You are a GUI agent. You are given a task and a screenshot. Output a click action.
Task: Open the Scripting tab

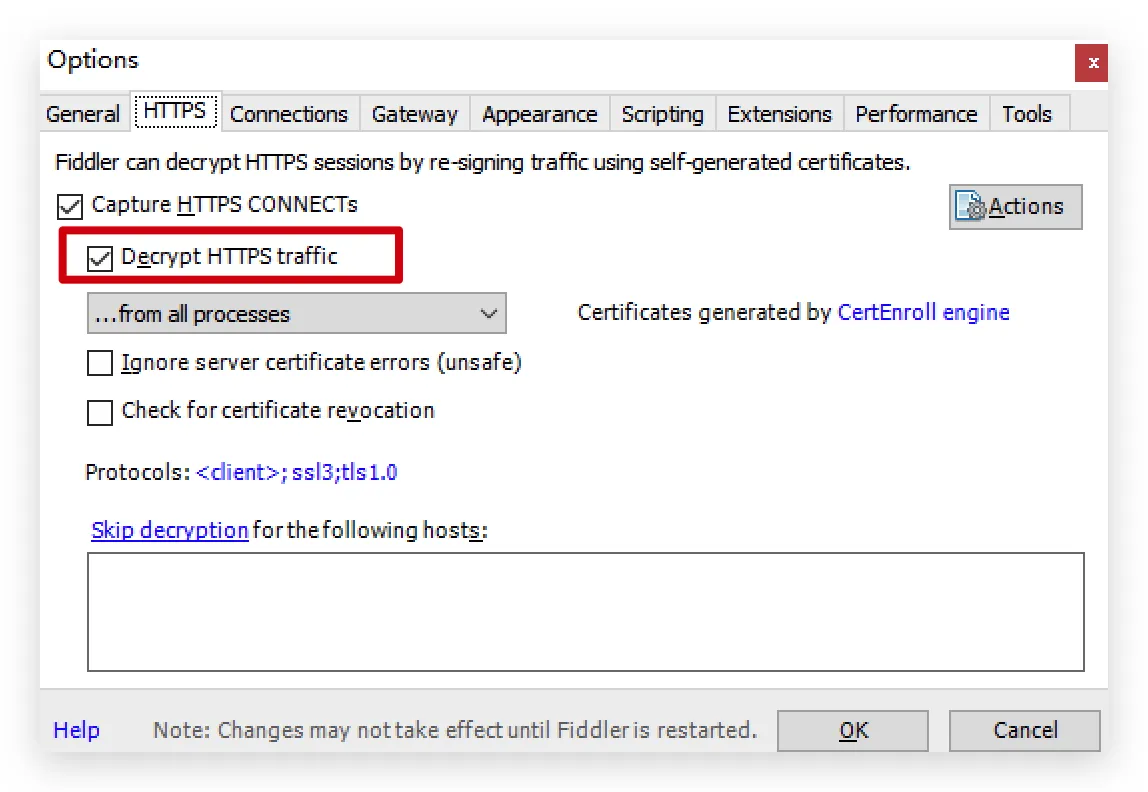663,114
